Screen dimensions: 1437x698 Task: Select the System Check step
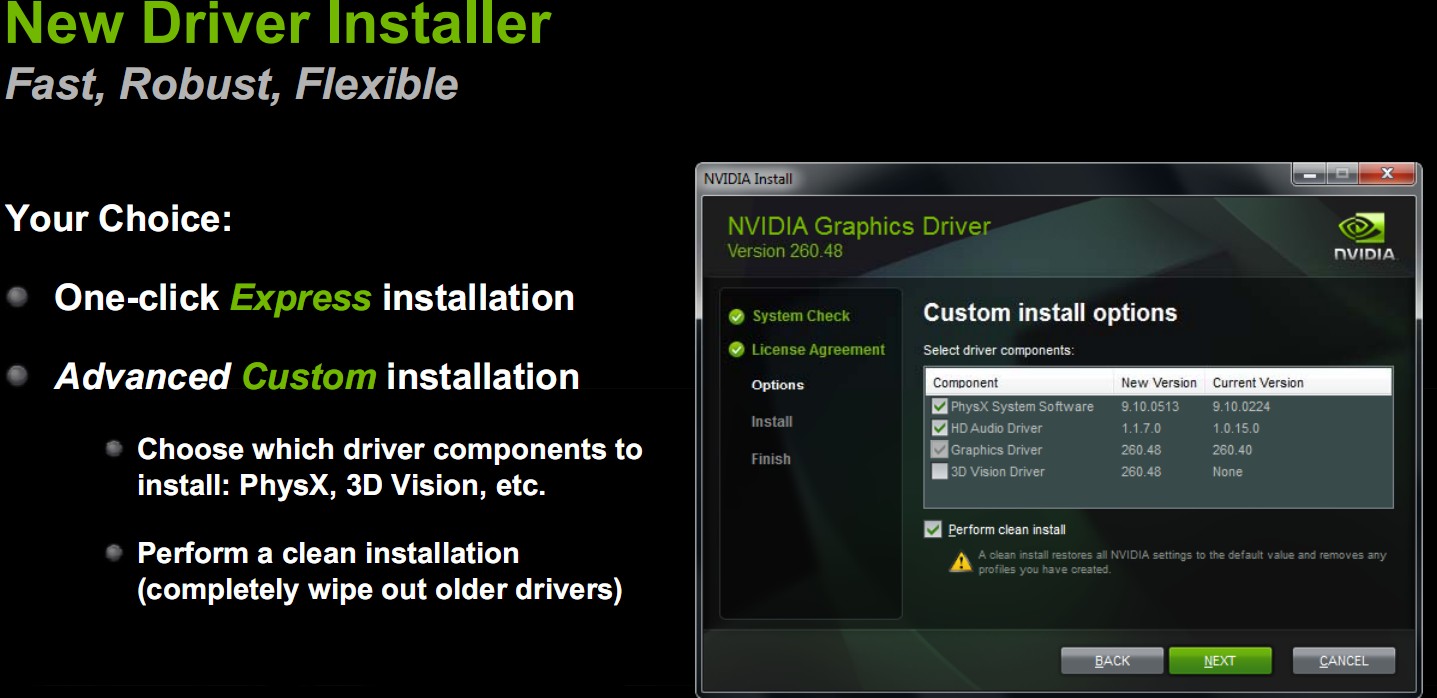pos(801,316)
